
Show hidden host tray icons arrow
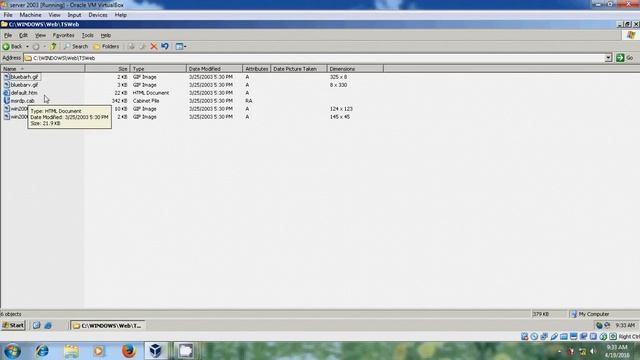coord(560,351)
